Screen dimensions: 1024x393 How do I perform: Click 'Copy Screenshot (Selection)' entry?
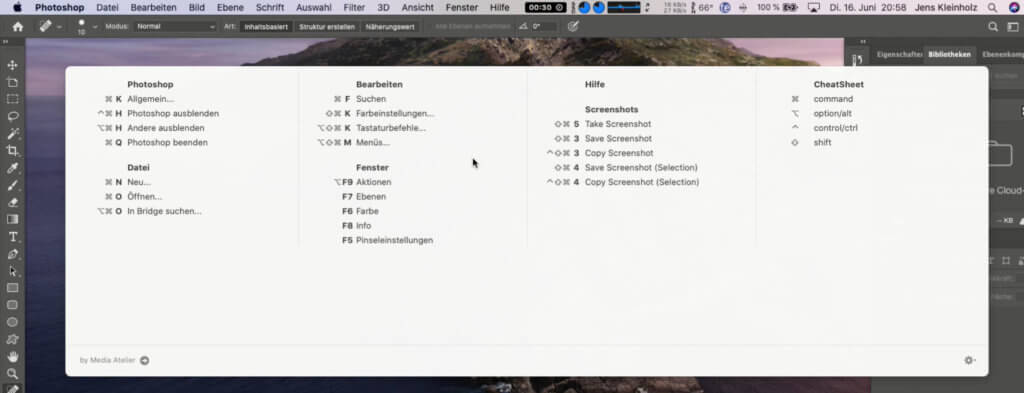(642, 182)
